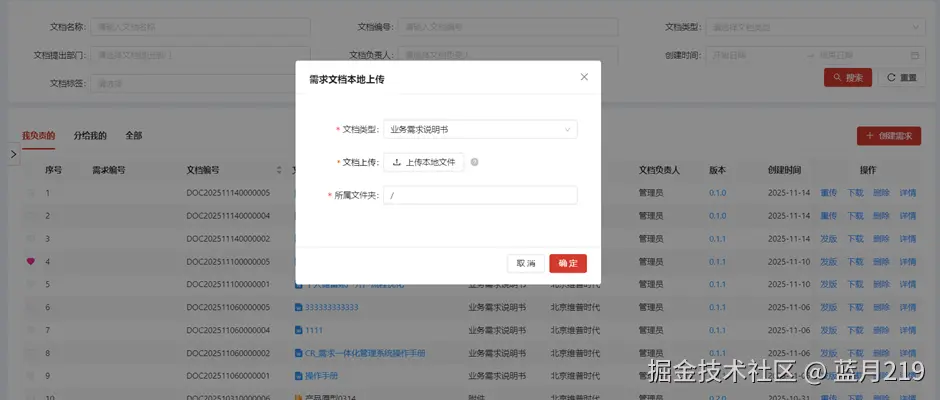Screen dimensions: 940x400
Task: Toggle the pink heart favorite on row 4
Action: (31, 261)
